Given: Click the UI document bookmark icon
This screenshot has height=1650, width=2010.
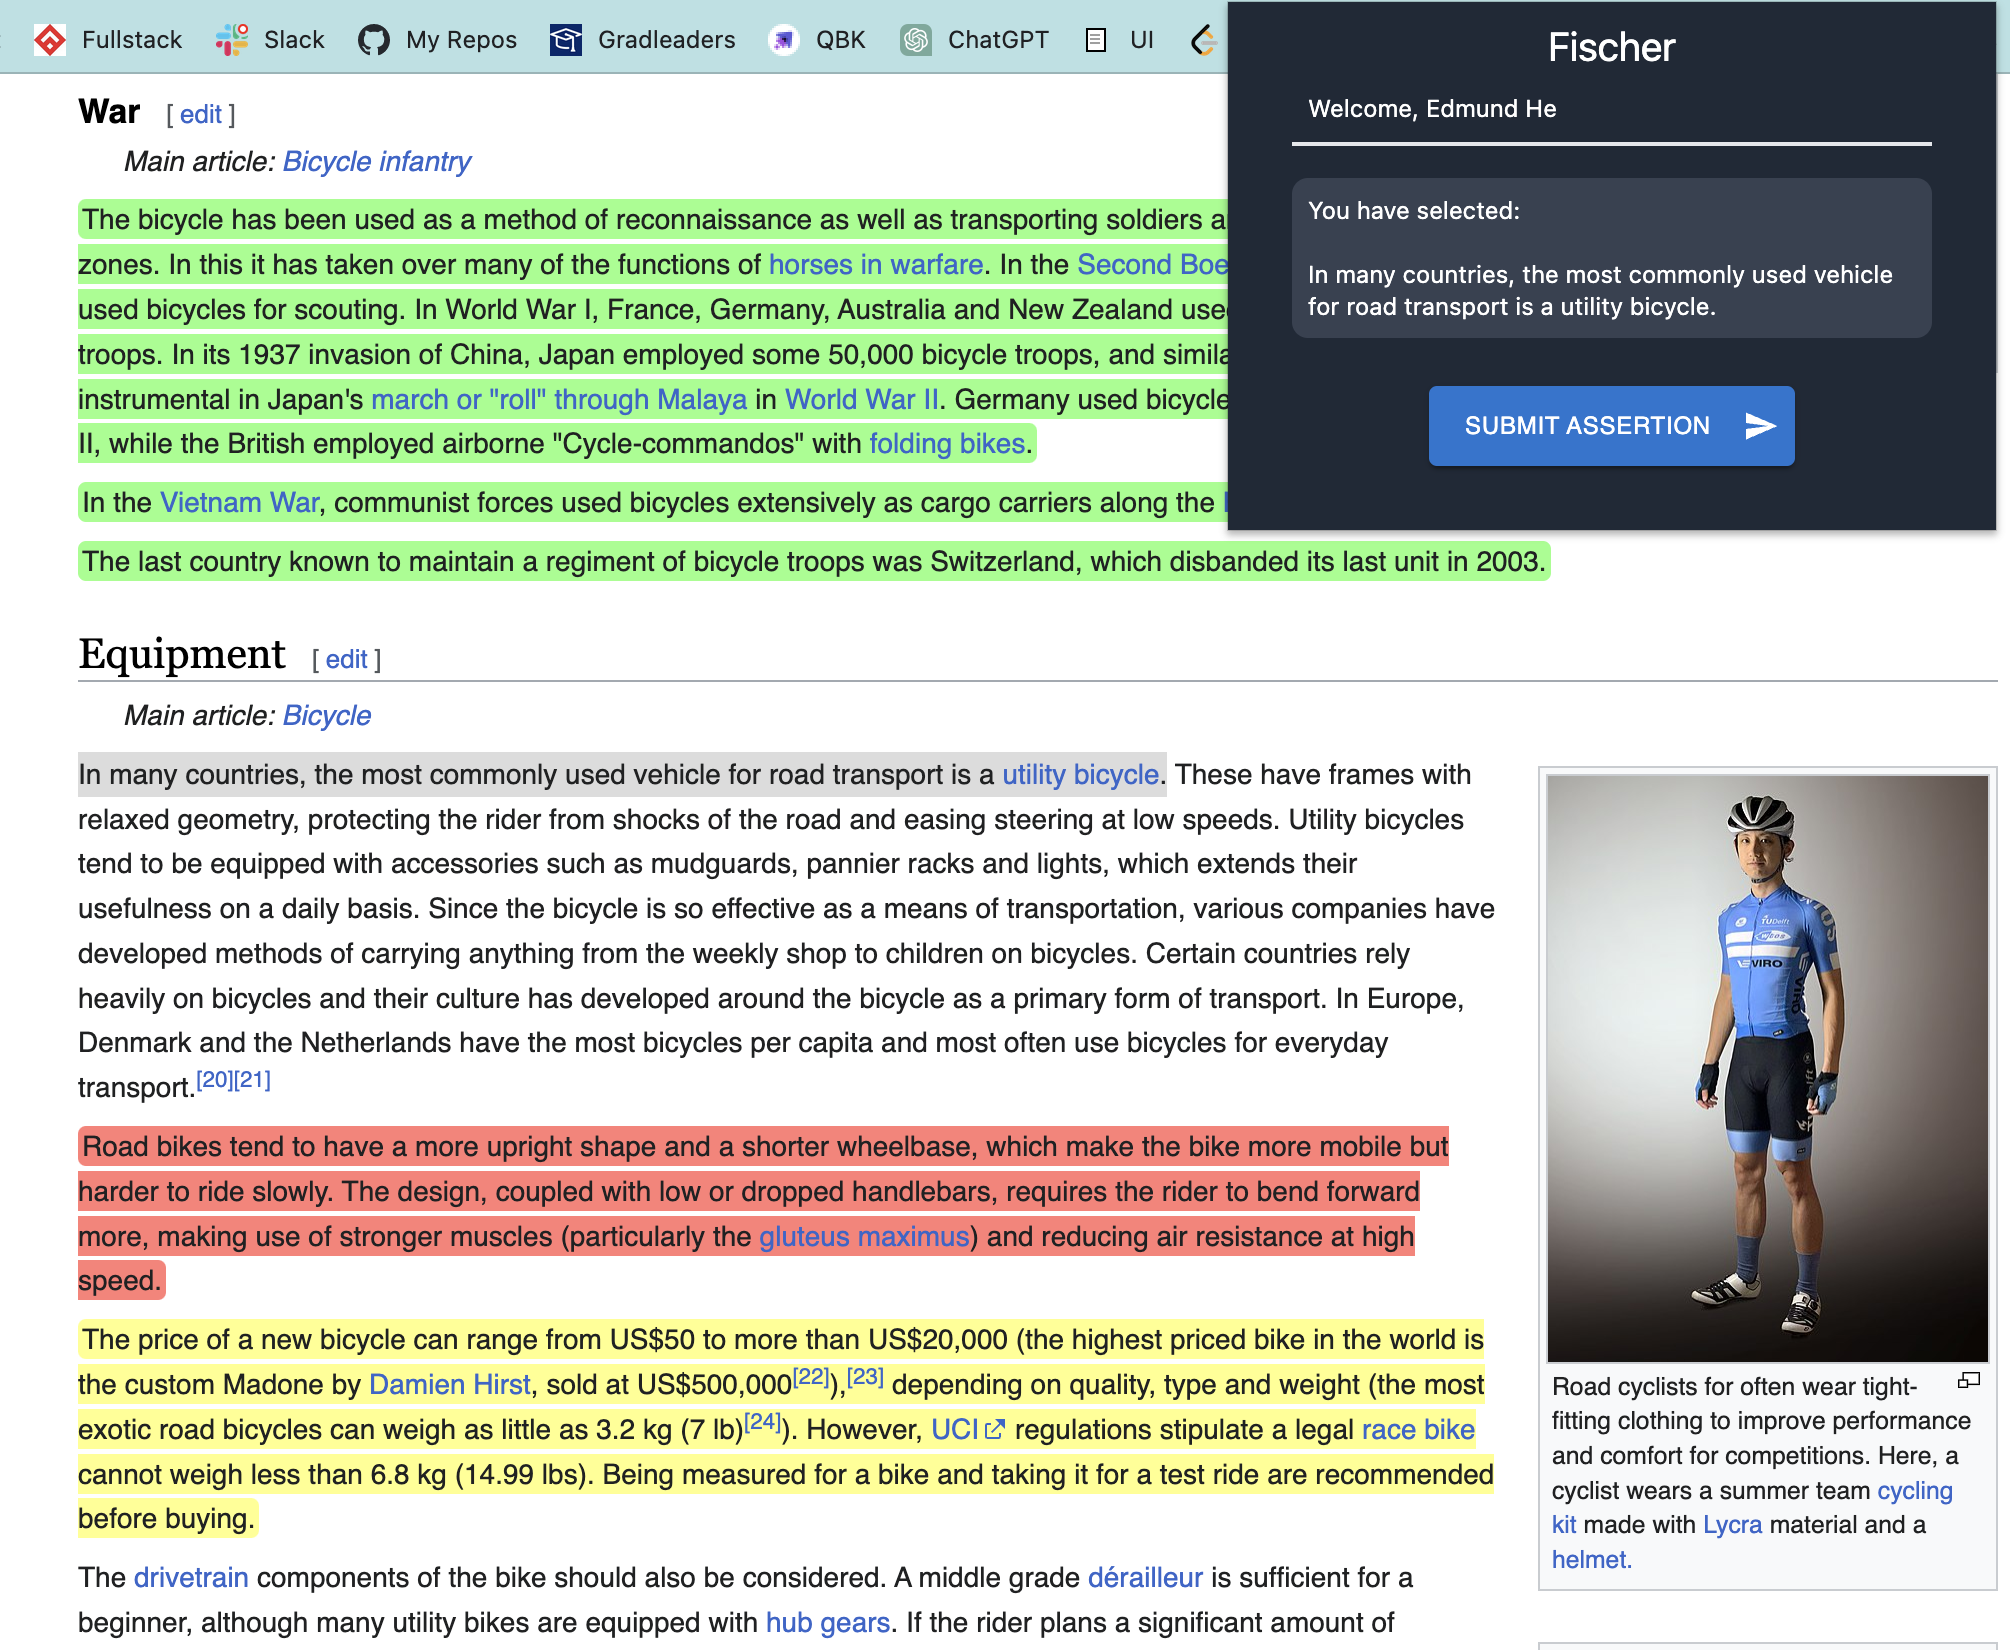Looking at the screenshot, I should pyautogui.click(x=1096, y=40).
